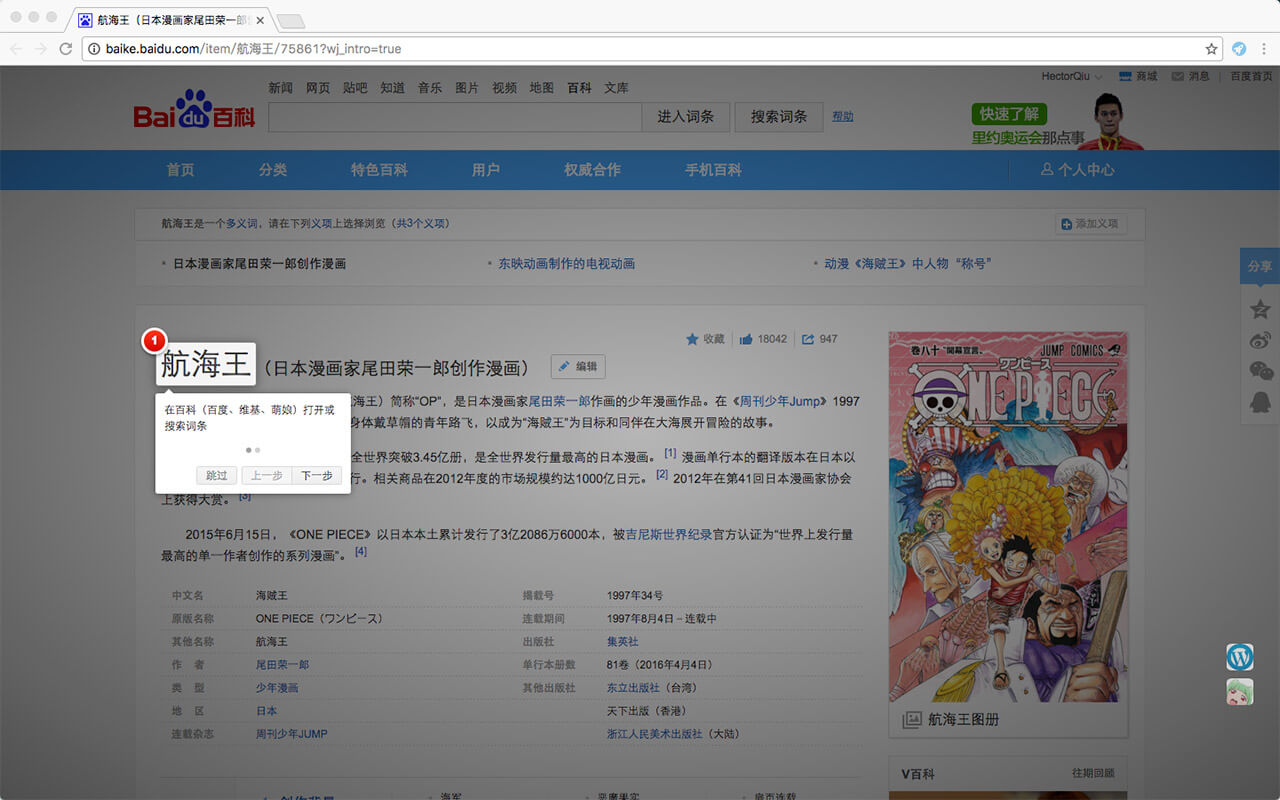This screenshot has width=1280, height=800.
Task: Click the Baike search input field
Action: point(455,117)
